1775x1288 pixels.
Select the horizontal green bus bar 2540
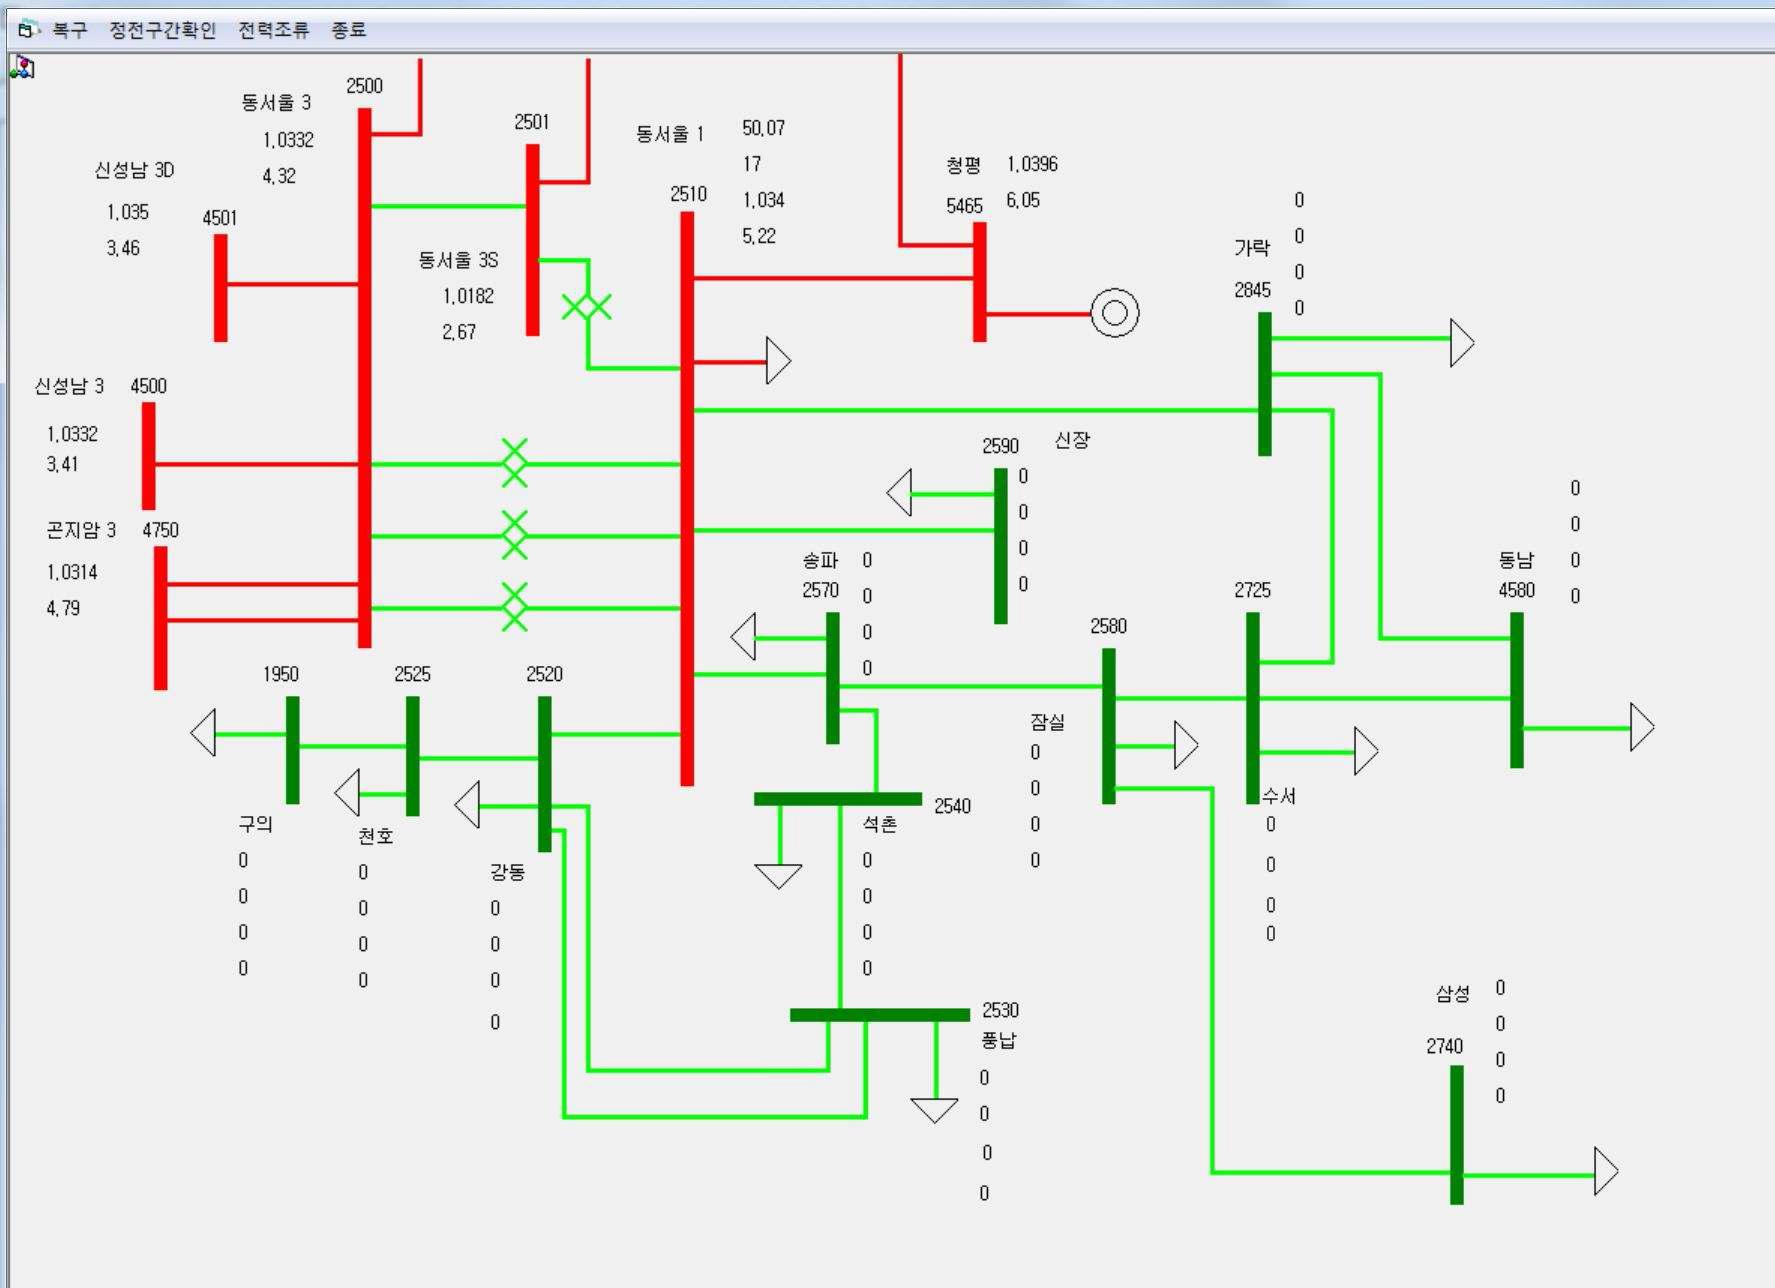tap(838, 799)
